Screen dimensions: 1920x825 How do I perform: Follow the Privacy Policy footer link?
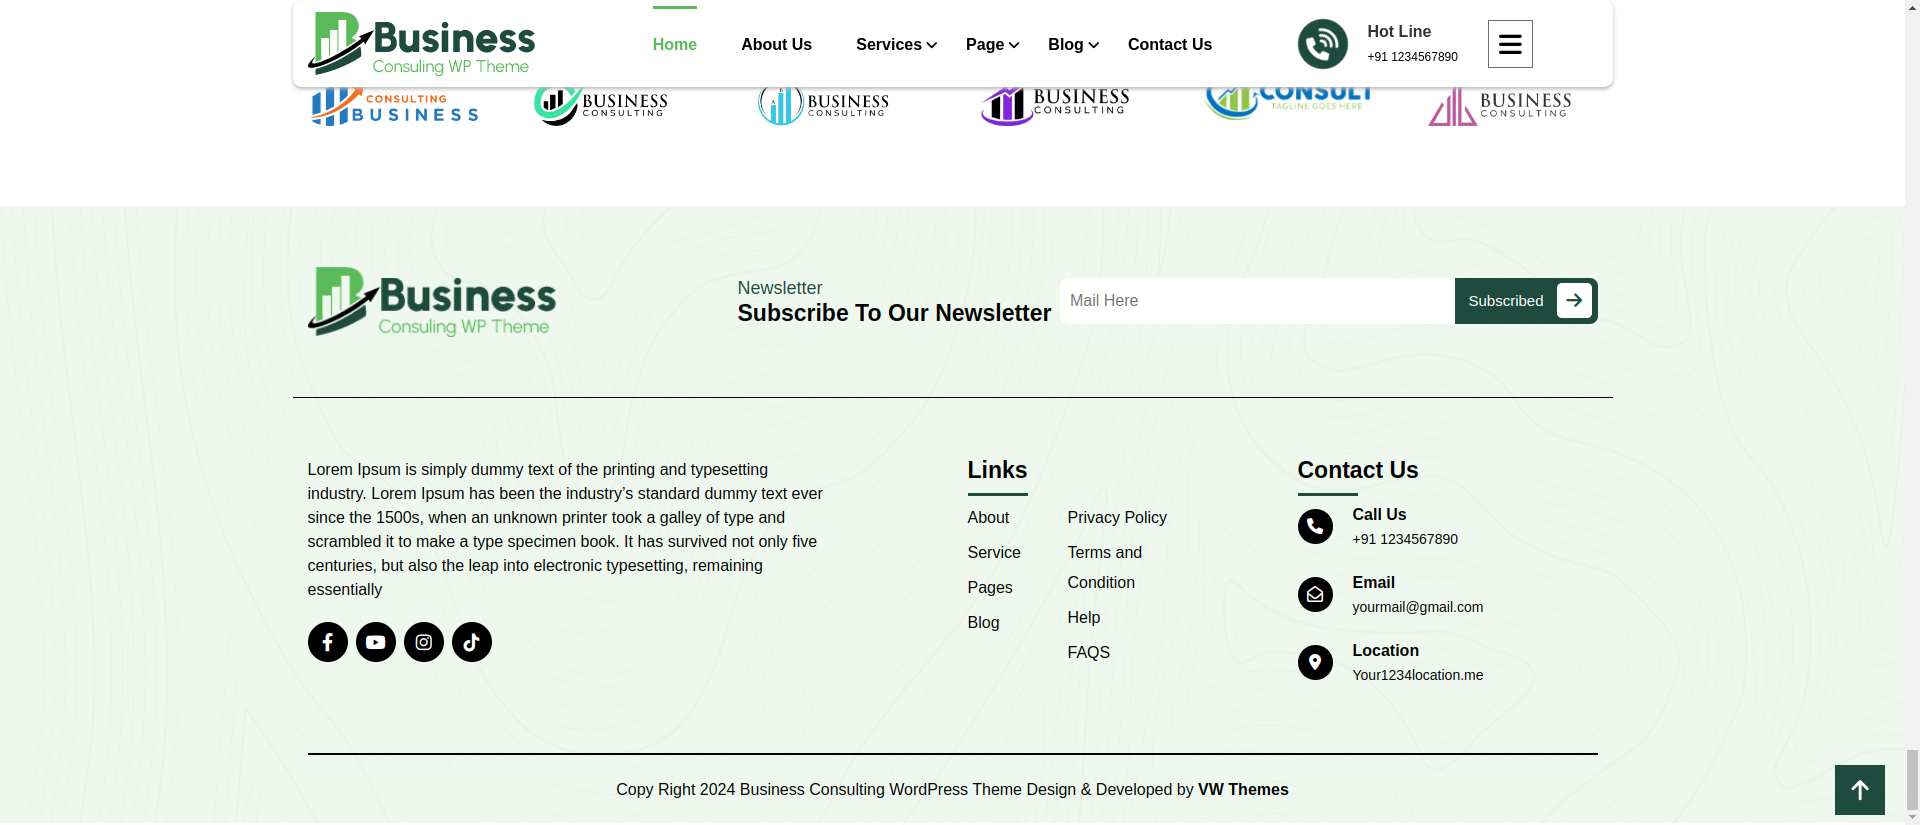tap(1116, 517)
